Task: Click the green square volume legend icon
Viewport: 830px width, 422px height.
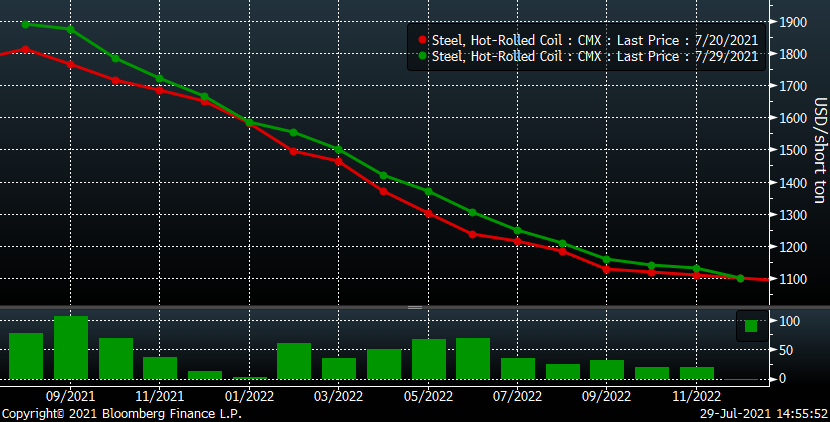Action: pos(751,324)
